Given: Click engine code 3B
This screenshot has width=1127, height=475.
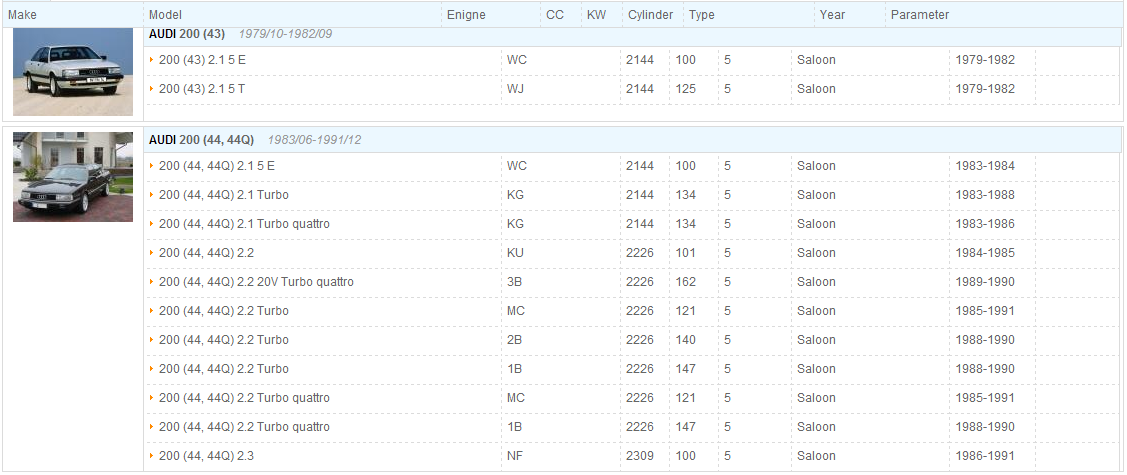Looking at the screenshot, I should point(515,282).
